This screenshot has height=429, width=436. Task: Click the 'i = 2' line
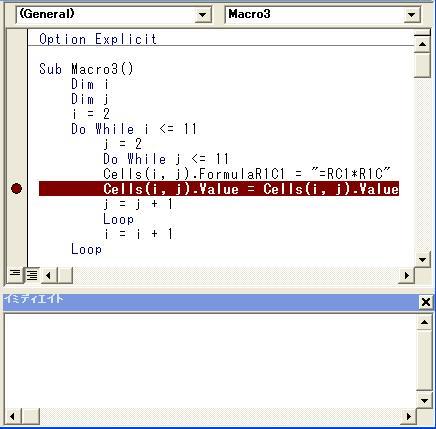91,114
